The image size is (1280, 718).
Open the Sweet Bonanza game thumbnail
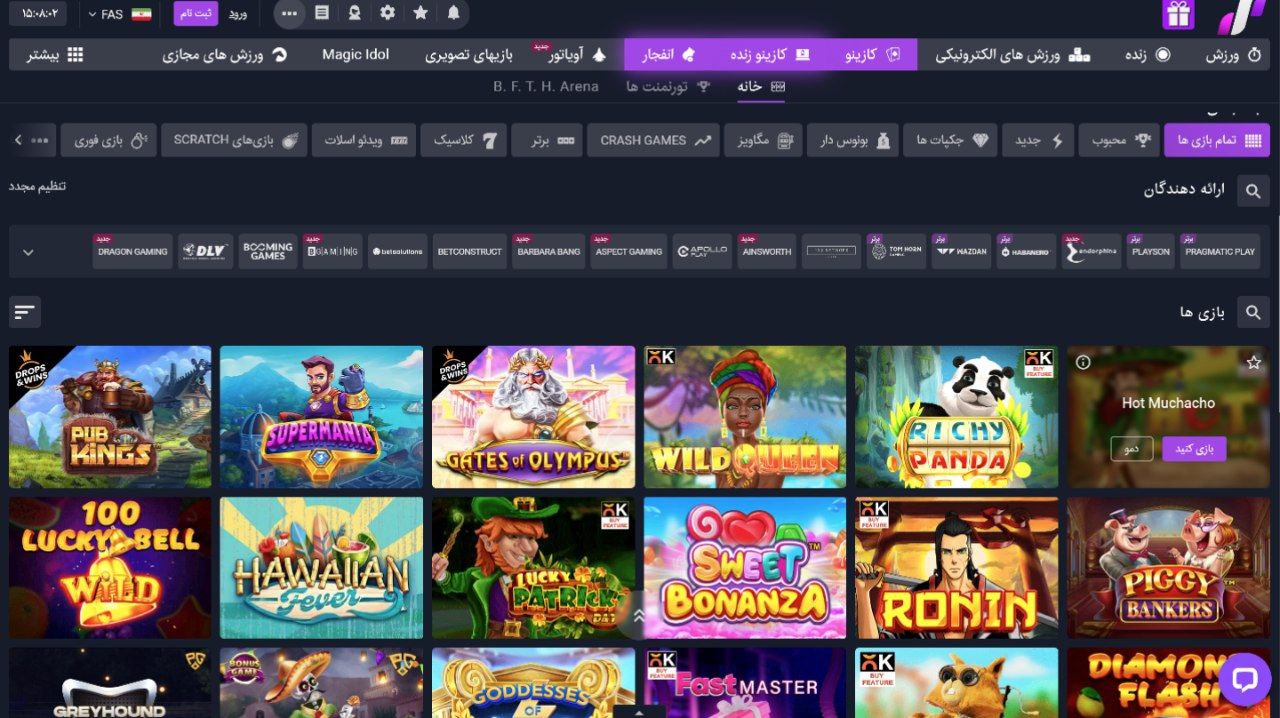(744, 568)
